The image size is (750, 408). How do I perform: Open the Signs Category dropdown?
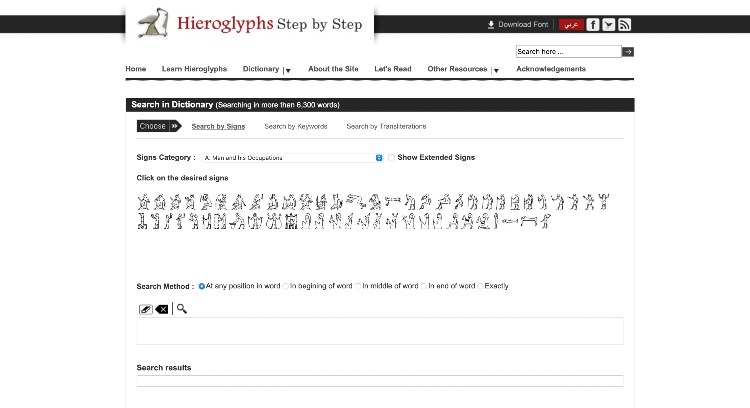(292, 157)
